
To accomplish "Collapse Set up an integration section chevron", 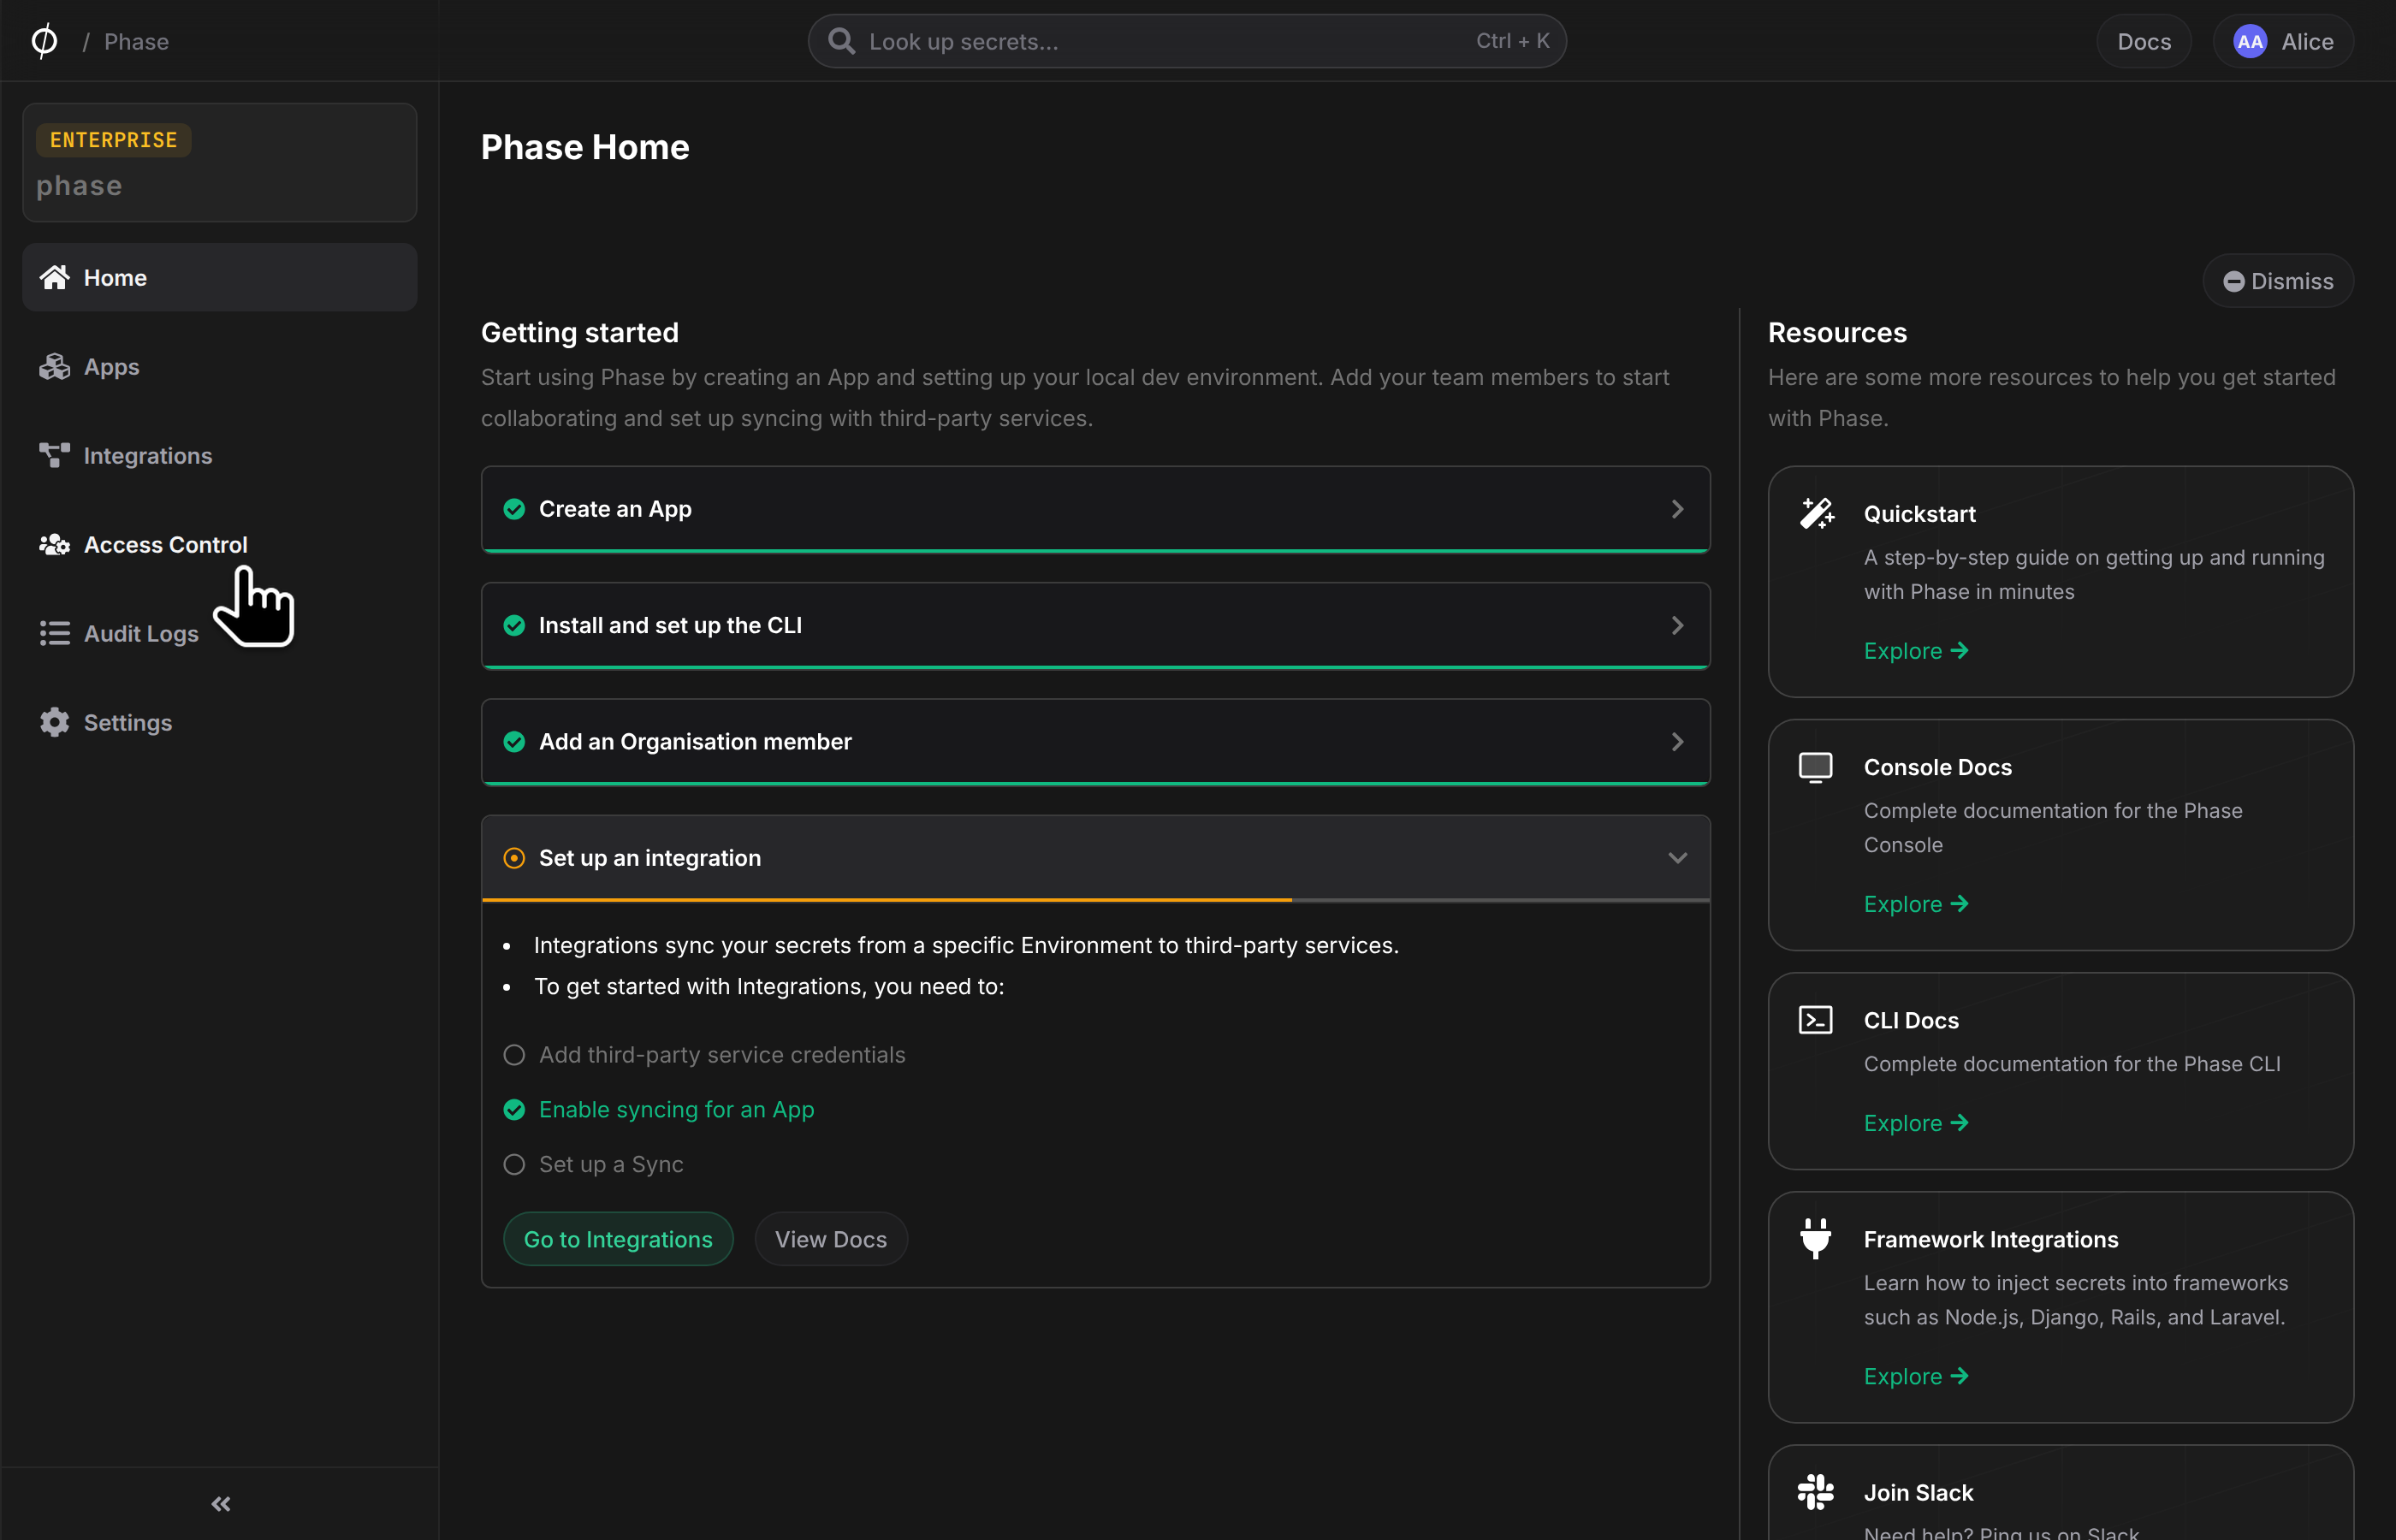I will click(x=1678, y=858).
